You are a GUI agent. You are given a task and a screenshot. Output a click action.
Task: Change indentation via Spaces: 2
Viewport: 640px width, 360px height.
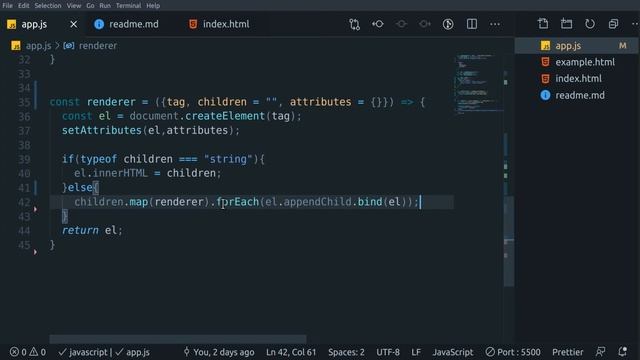click(x=346, y=352)
